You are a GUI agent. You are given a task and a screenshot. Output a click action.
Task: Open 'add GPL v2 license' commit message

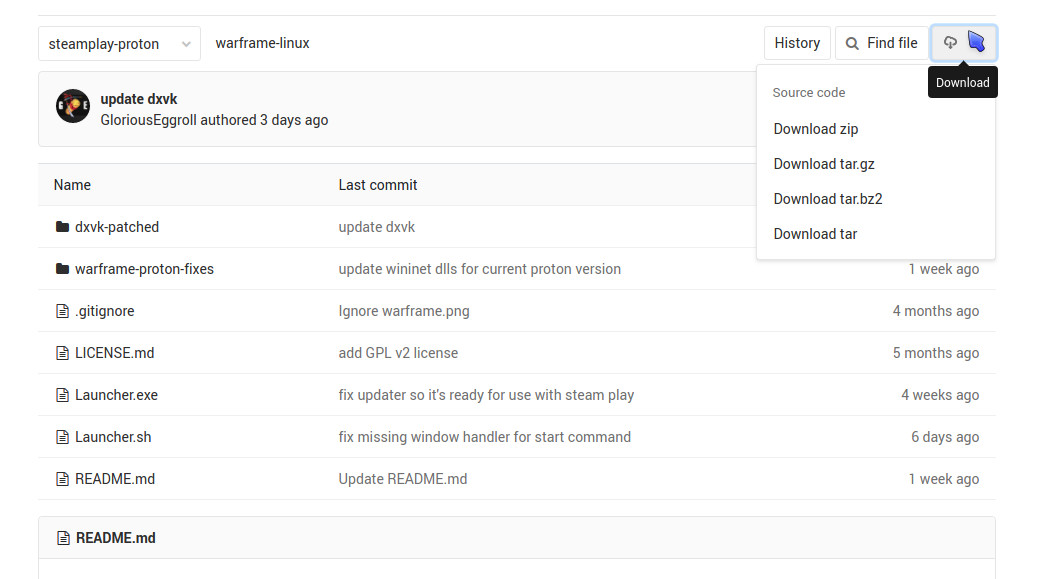click(x=398, y=353)
